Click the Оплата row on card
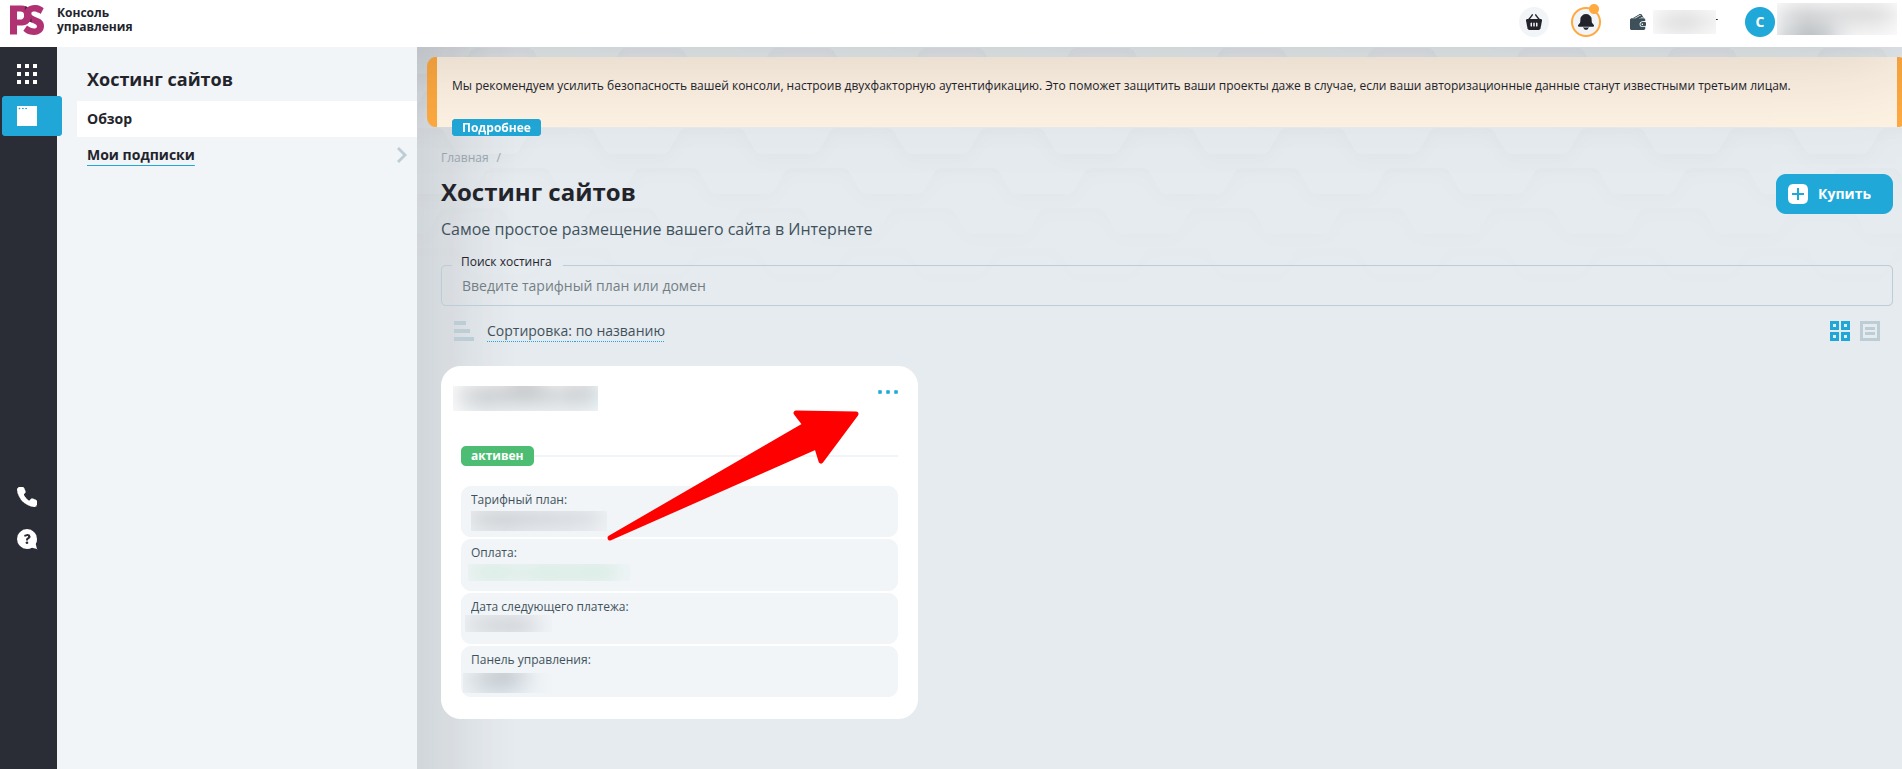The image size is (1902, 769). coord(680,564)
